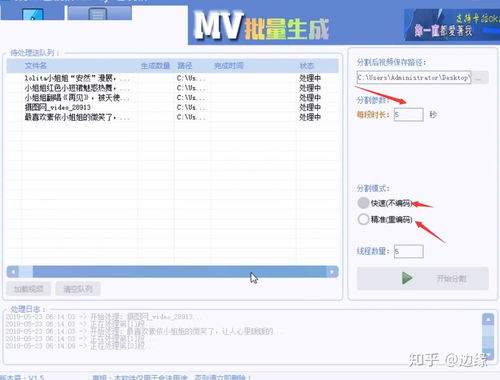
Task: Select the 摄图网_video_28913 queue row
Action: pyautogui.click(x=173, y=107)
